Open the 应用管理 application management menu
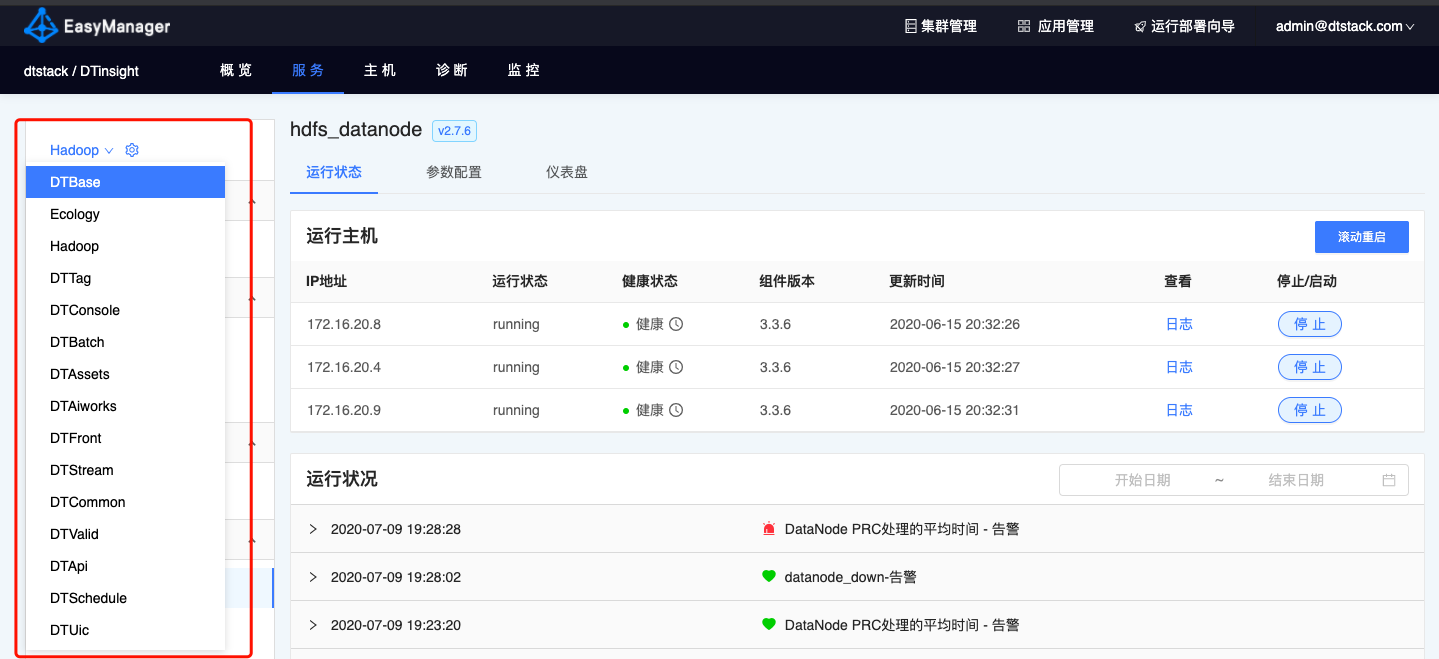This screenshot has width=1439, height=659. pyautogui.click(x=1055, y=26)
